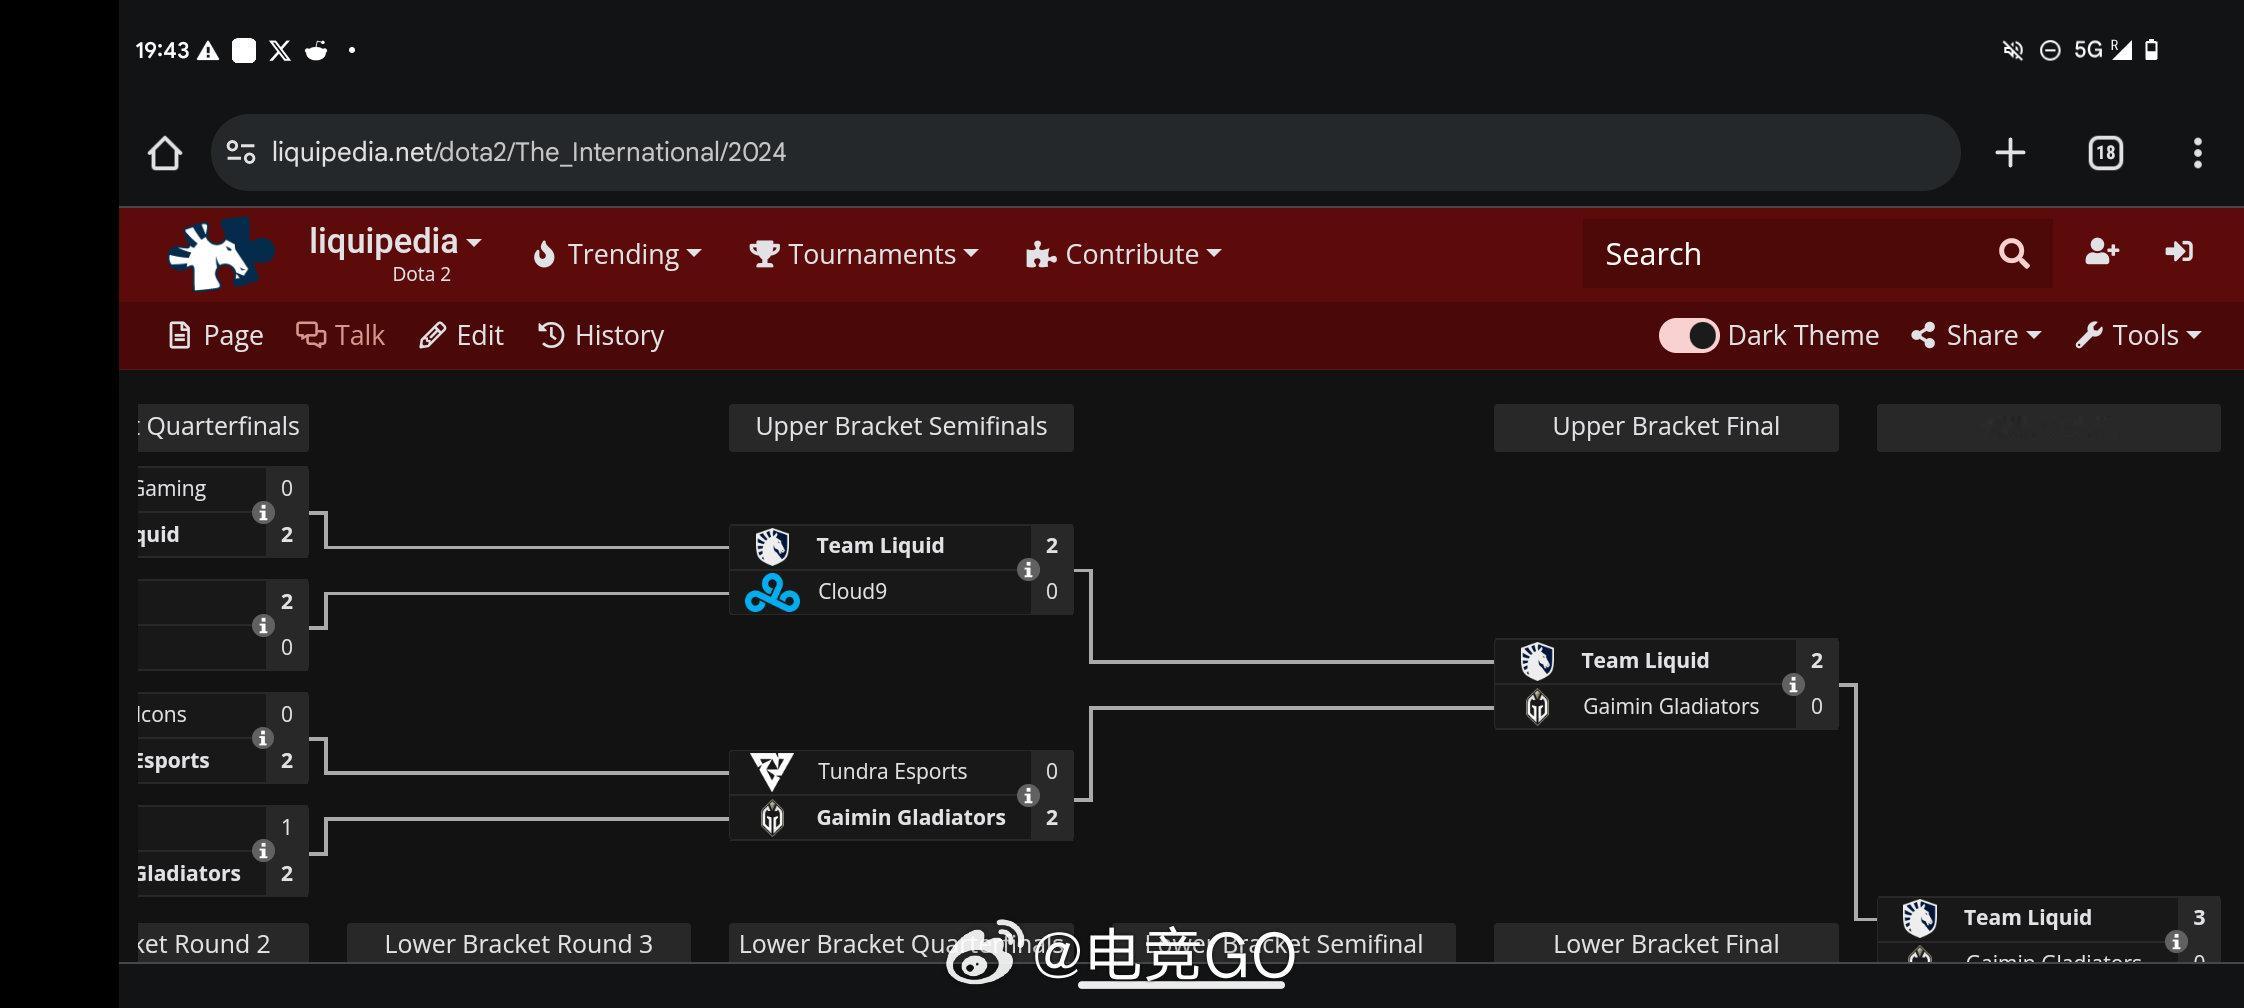Click Team Liquid logo in Upper Bracket Final
This screenshot has height=1008, width=2244.
[1537, 662]
